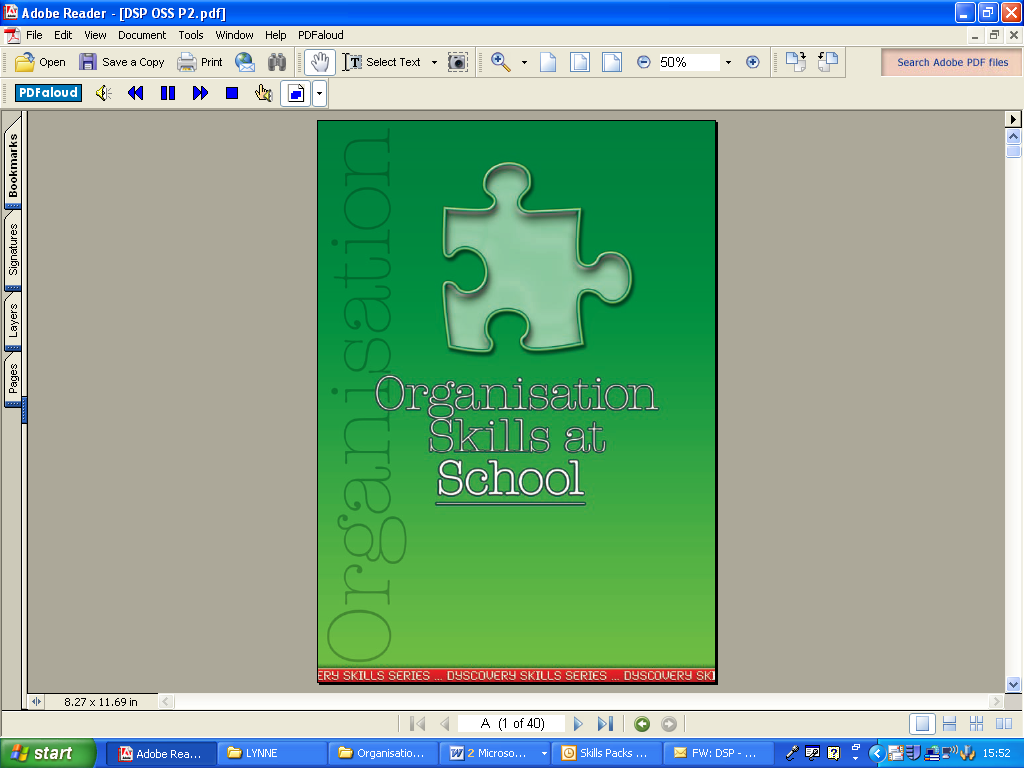Select the Hand tool
The image size is (1024, 768).
click(320, 62)
